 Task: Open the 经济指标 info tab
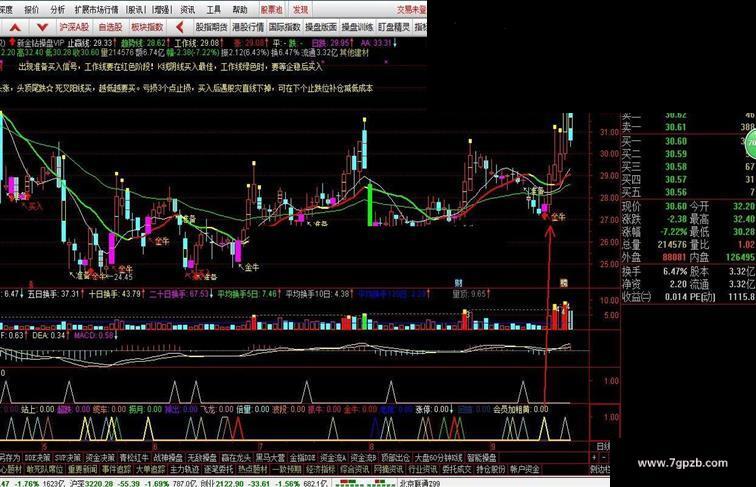pyautogui.click(x=321, y=469)
